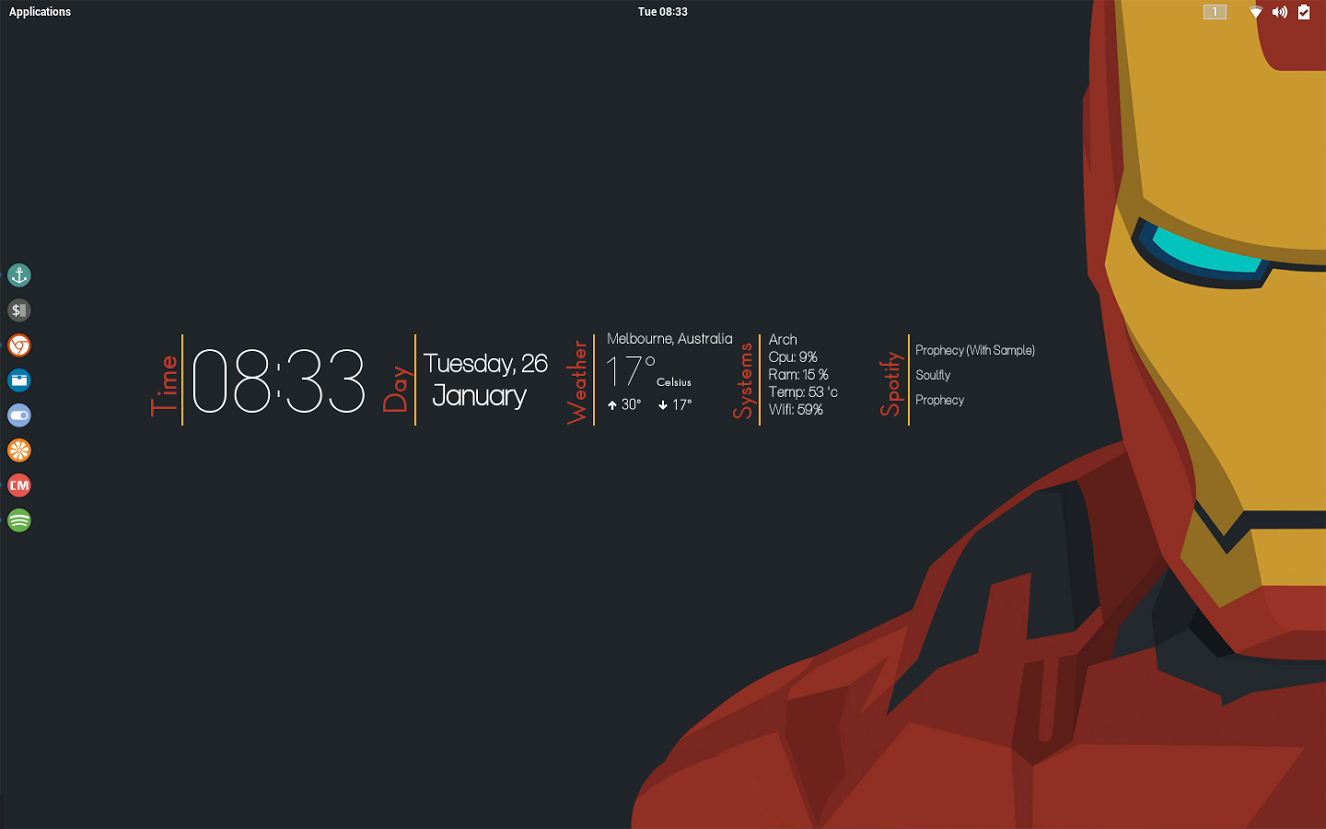This screenshot has height=829, width=1326.
Task: Click the Celsius unit label
Action: (x=674, y=382)
